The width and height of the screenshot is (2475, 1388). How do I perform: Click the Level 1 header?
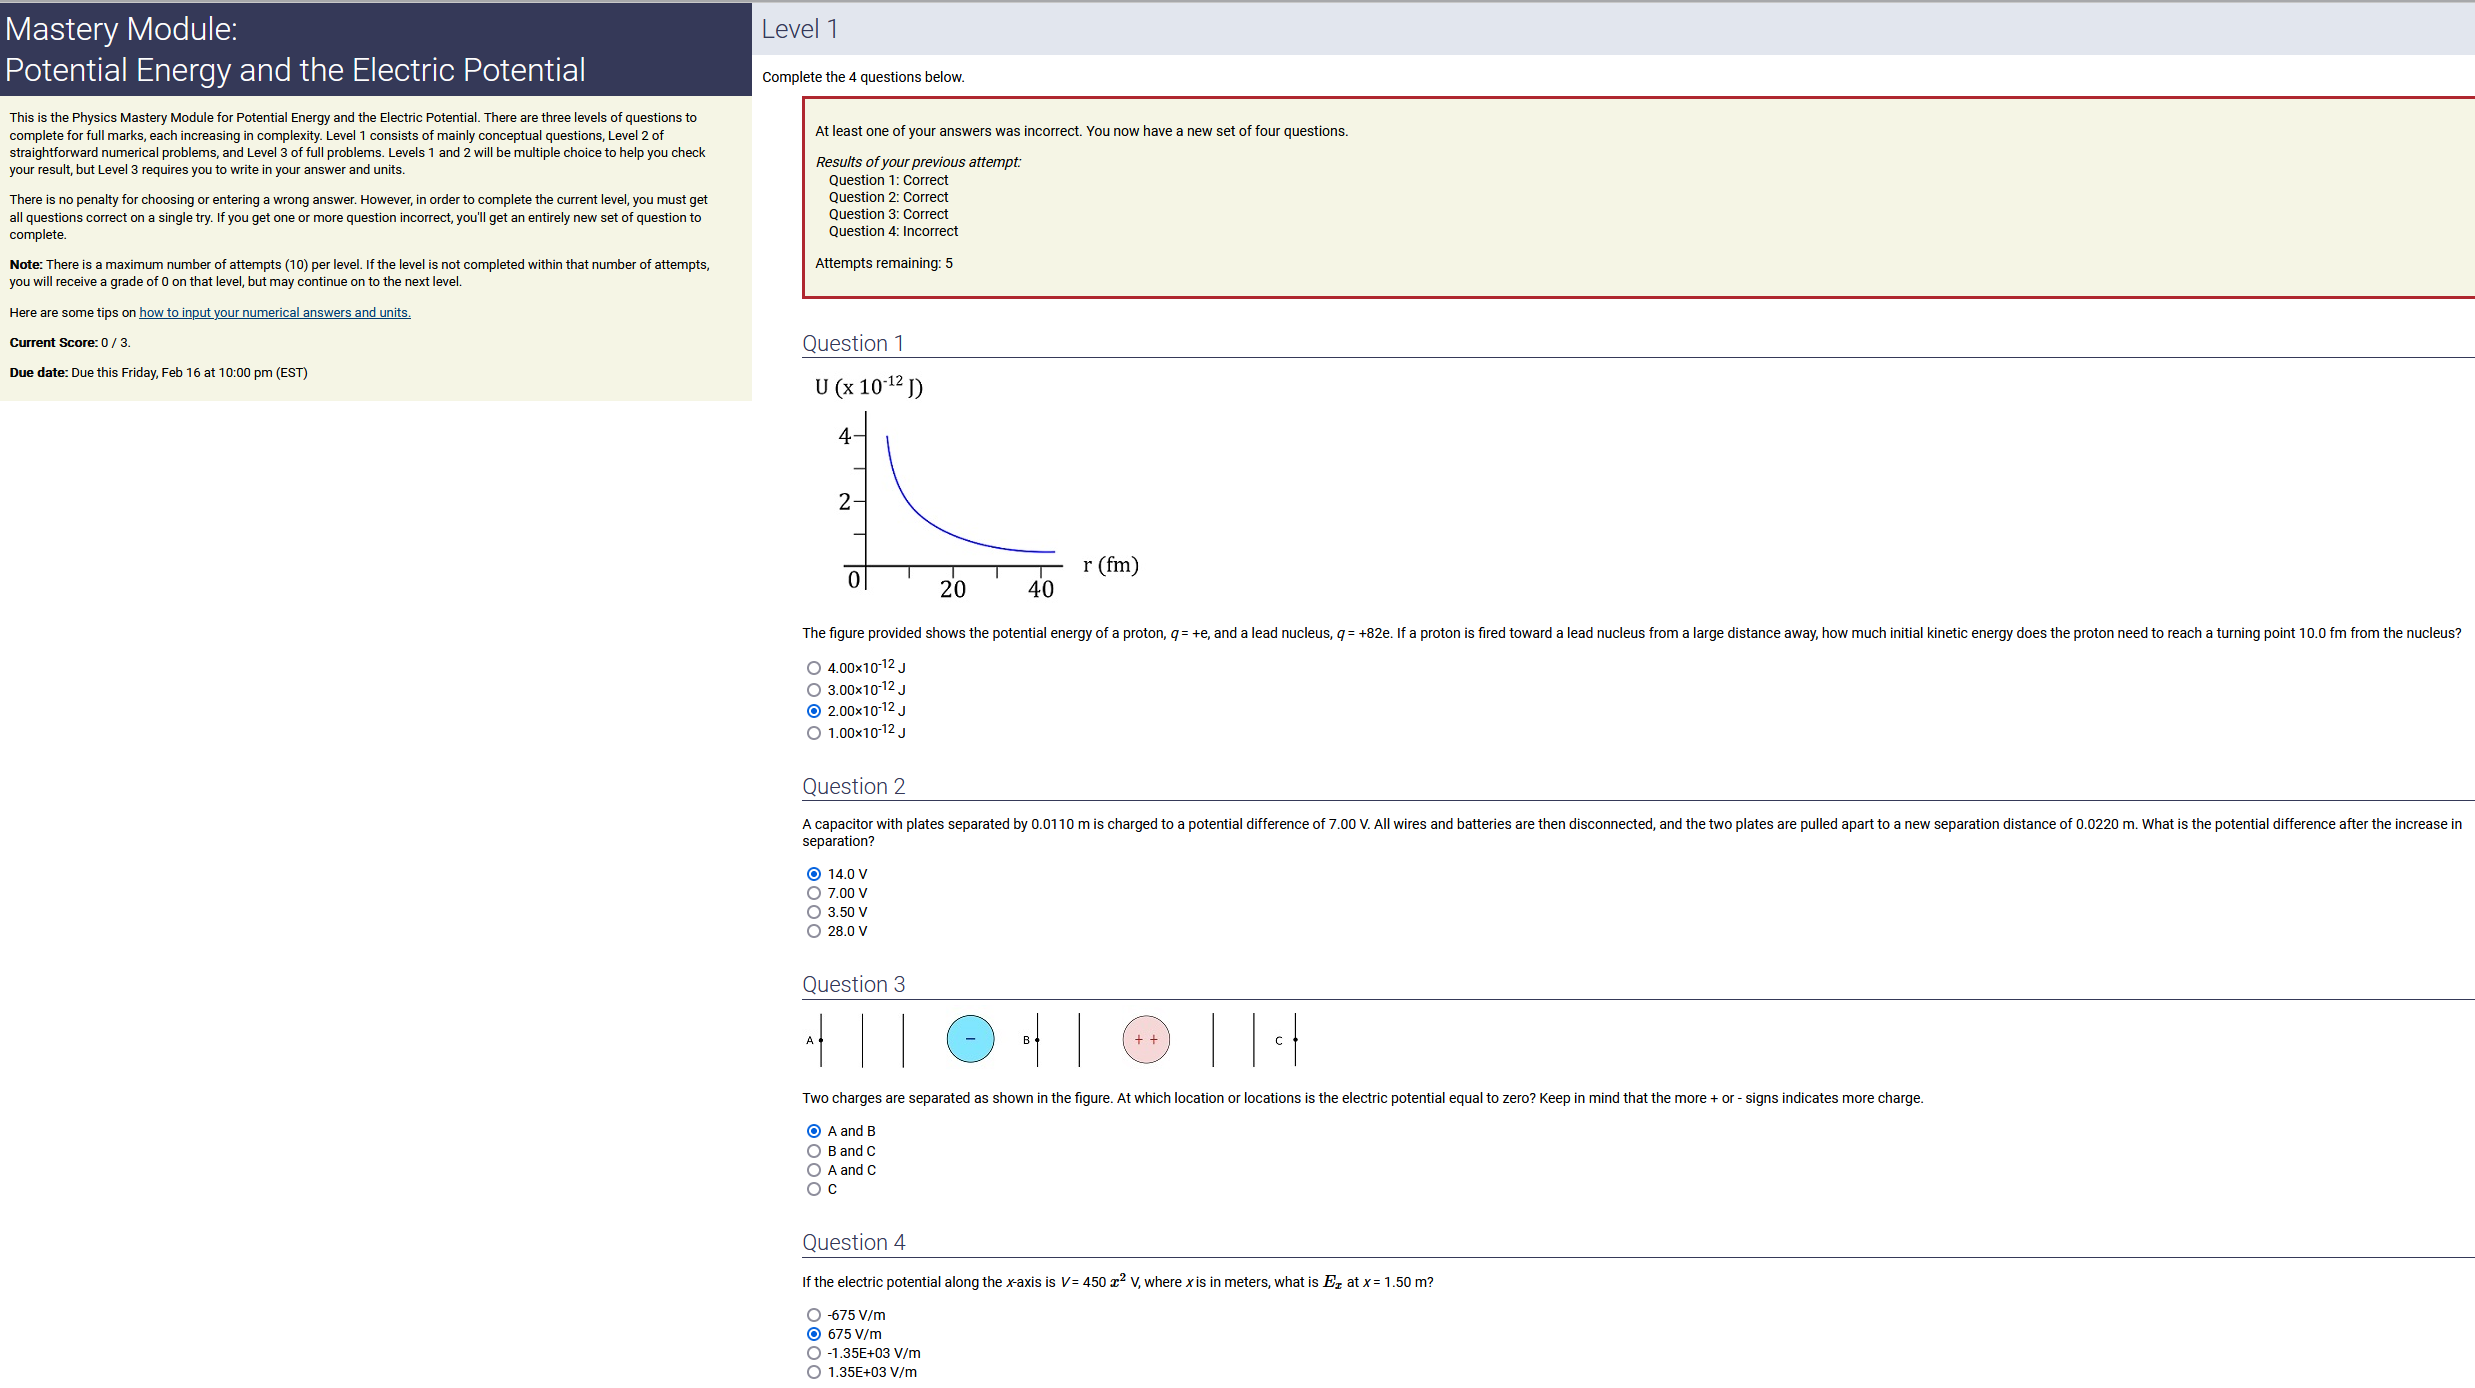[x=800, y=29]
